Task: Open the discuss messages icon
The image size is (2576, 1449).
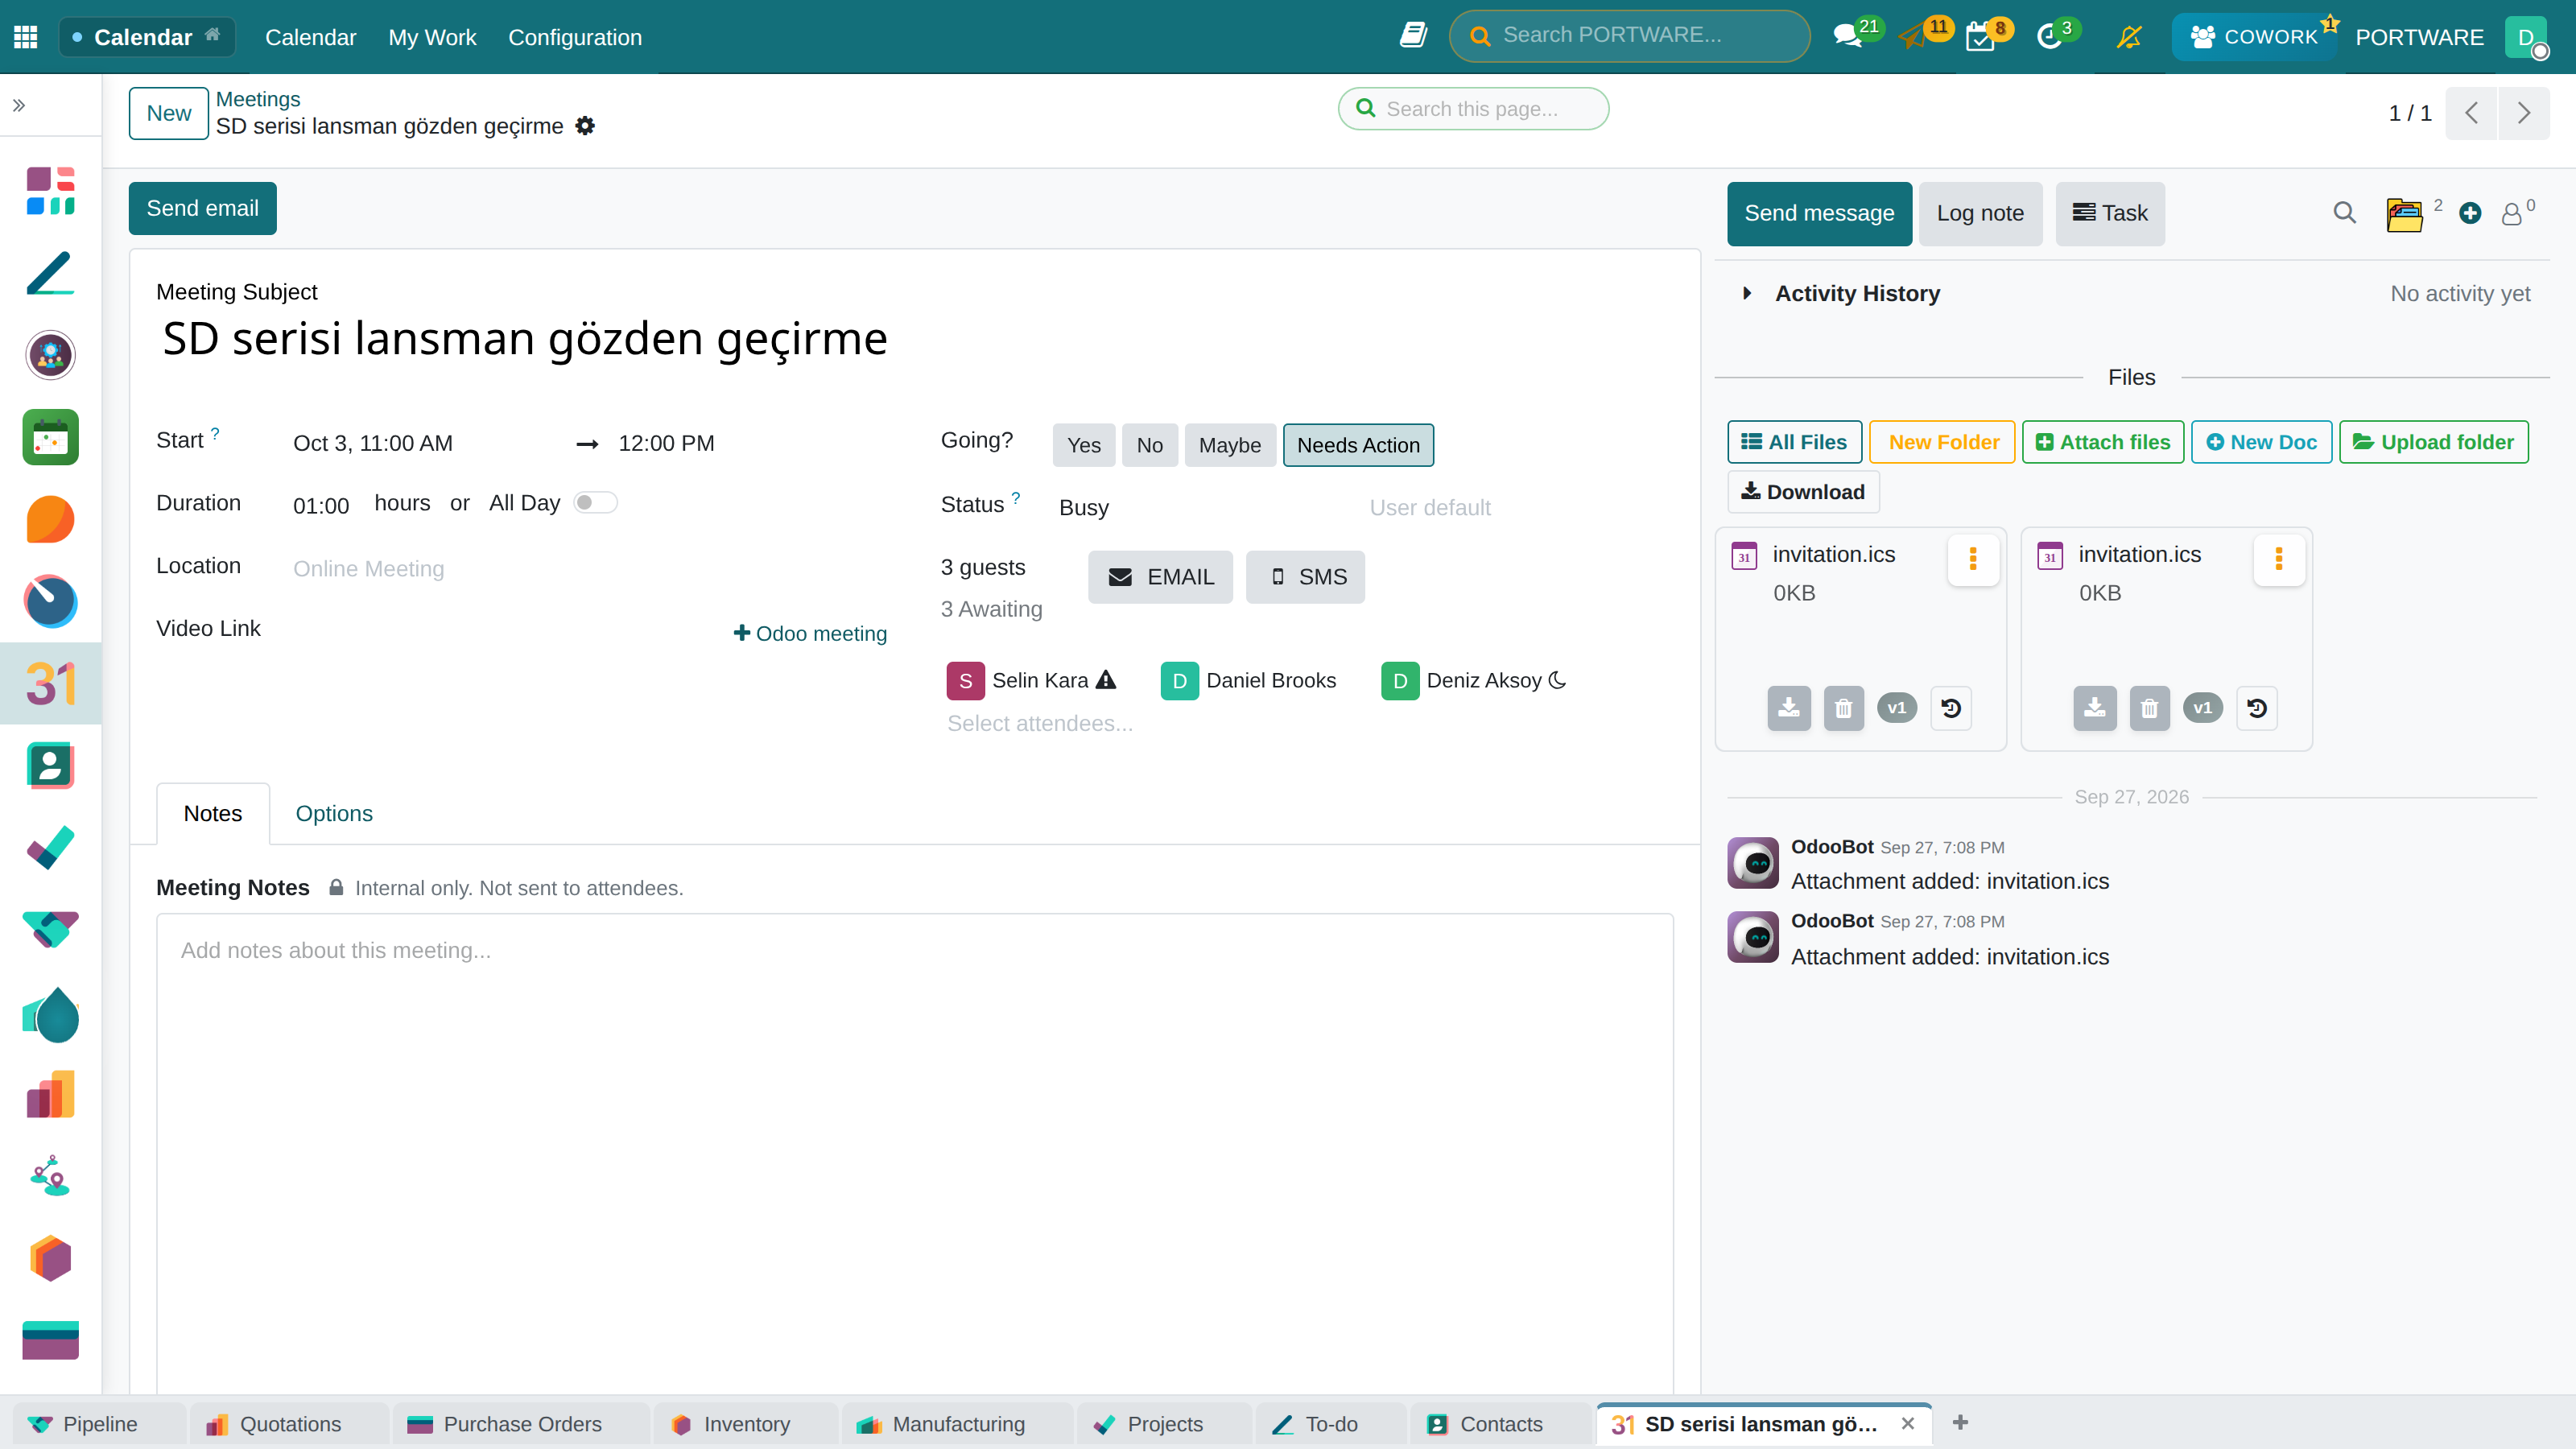Action: (1847, 37)
